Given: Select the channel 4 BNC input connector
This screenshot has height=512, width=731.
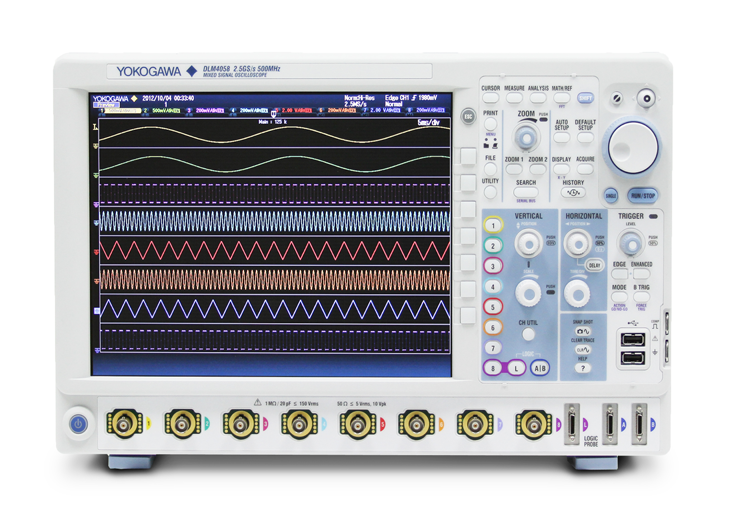Looking at the screenshot, I should click(x=299, y=424).
